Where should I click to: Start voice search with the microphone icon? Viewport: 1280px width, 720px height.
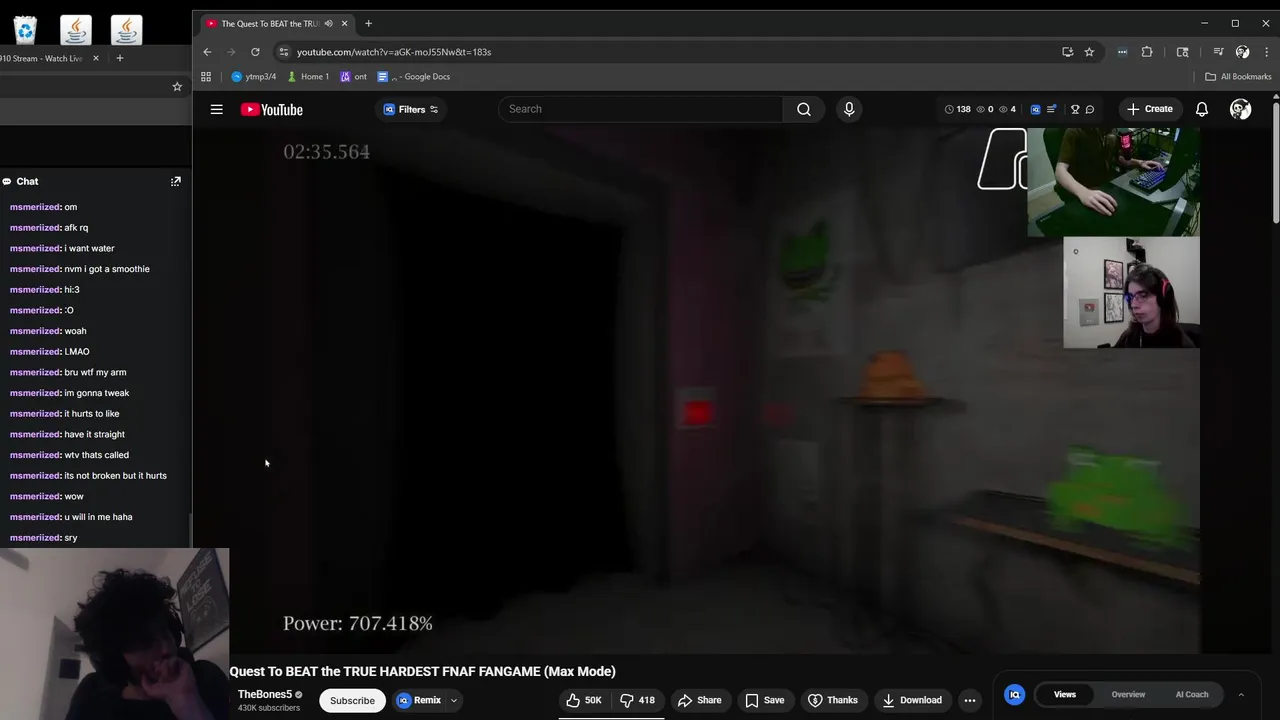pyautogui.click(x=849, y=109)
